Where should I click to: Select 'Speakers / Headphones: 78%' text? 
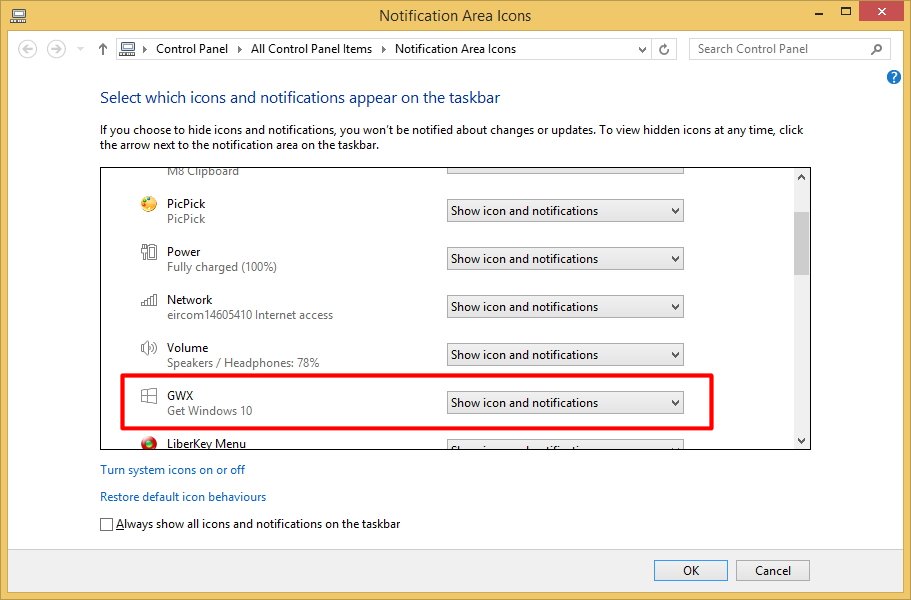click(x=243, y=363)
